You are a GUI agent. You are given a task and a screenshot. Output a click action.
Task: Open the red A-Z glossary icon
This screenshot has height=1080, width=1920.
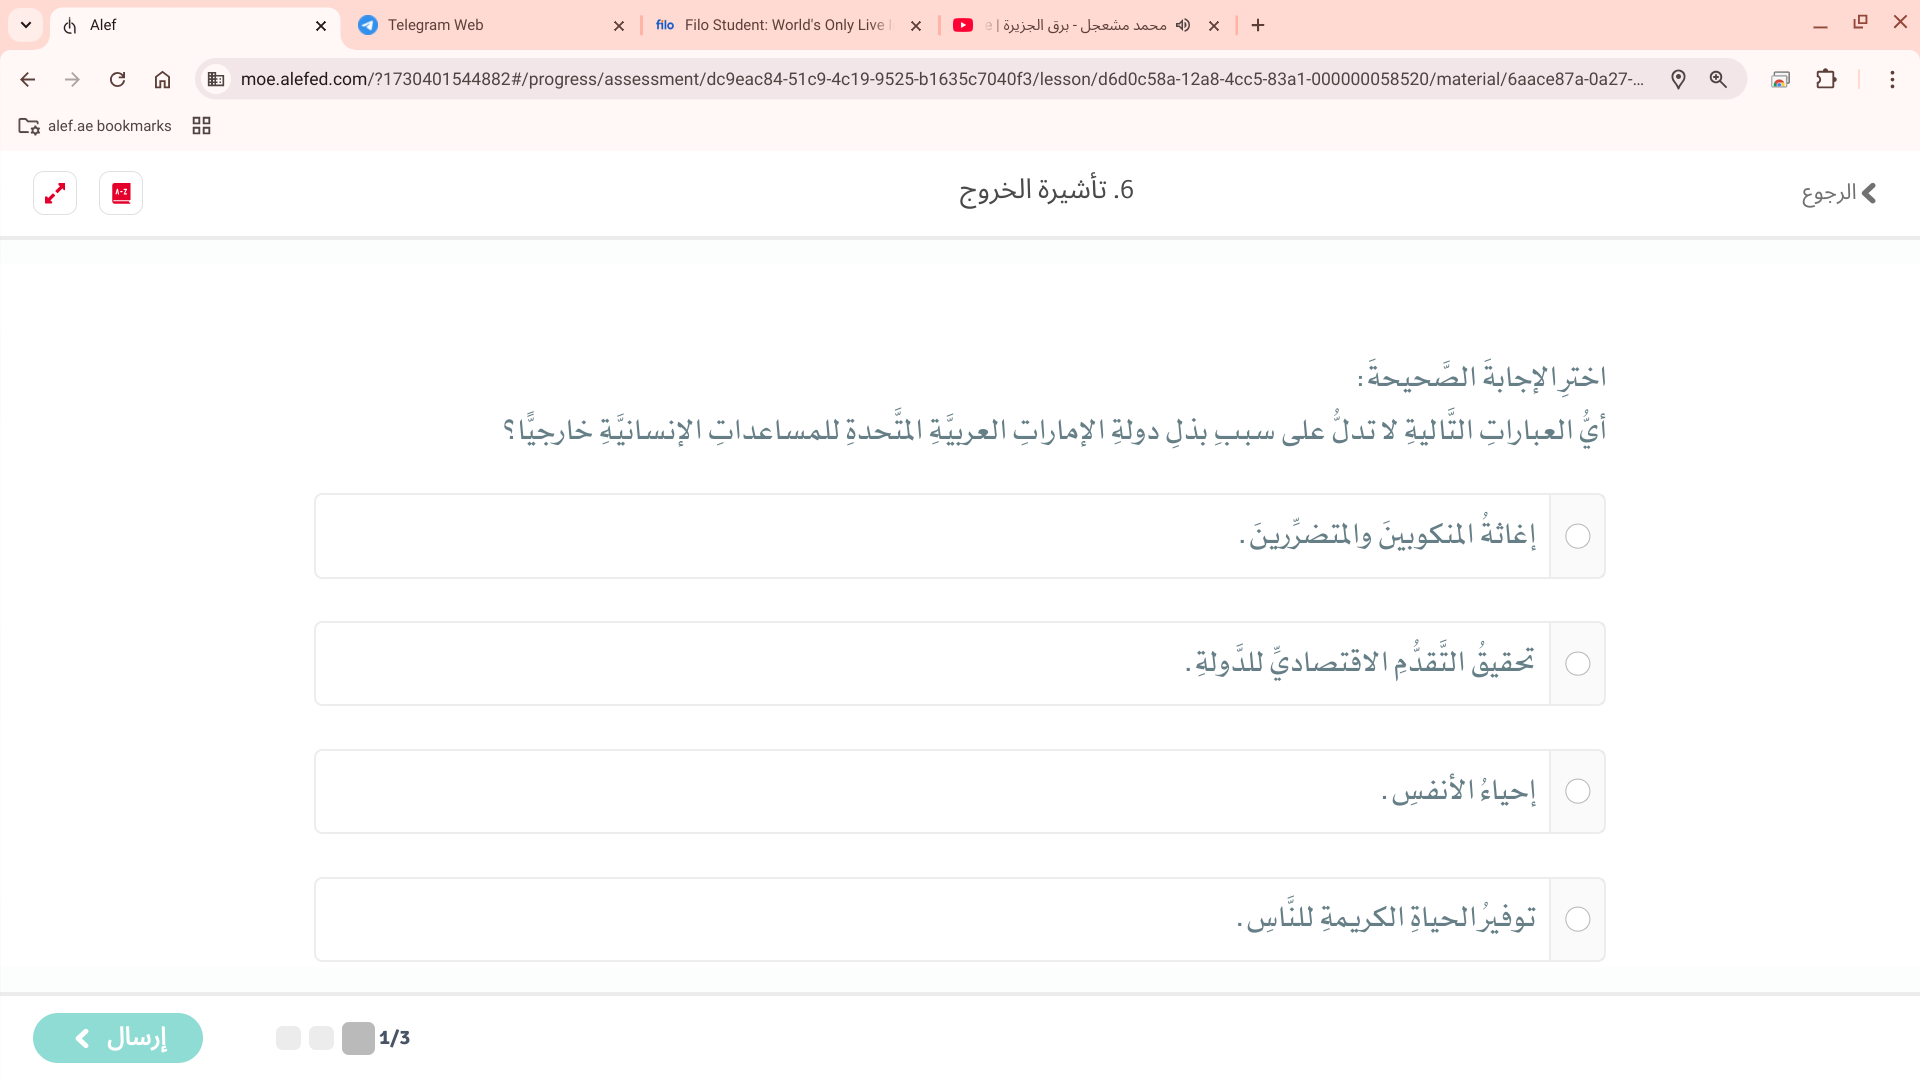point(121,193)
